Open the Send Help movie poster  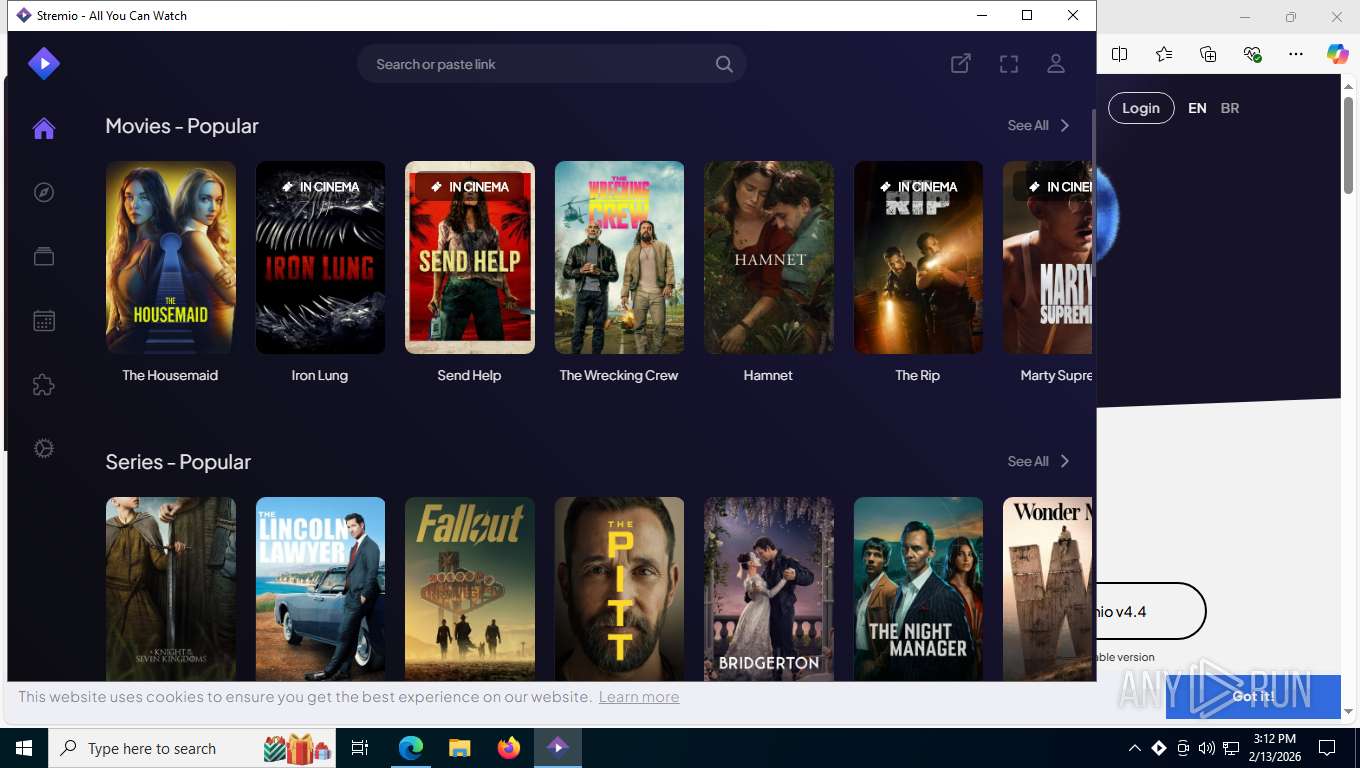click(x=470, y=258)
